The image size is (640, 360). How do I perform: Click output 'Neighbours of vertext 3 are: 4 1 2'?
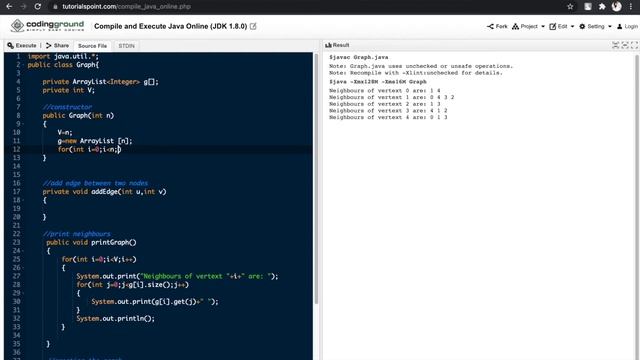[388, 111]
